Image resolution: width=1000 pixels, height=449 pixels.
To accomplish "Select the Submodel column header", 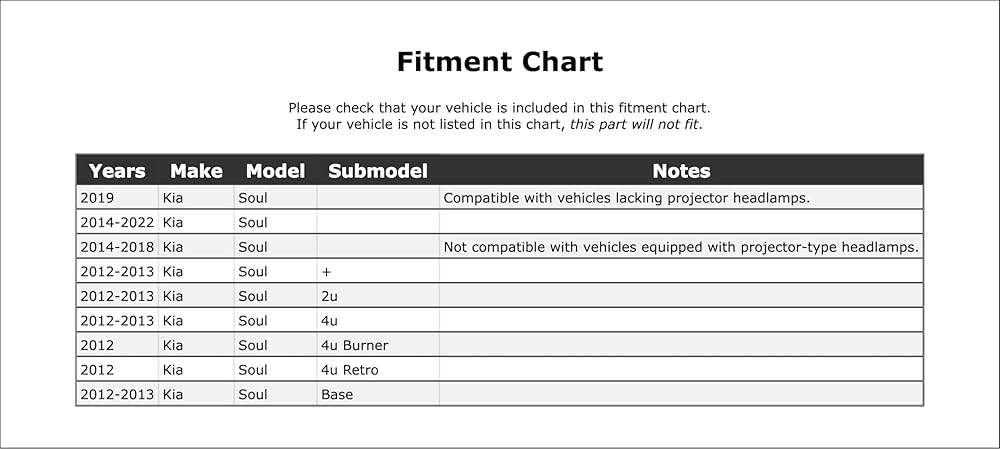I will (377, 171).
